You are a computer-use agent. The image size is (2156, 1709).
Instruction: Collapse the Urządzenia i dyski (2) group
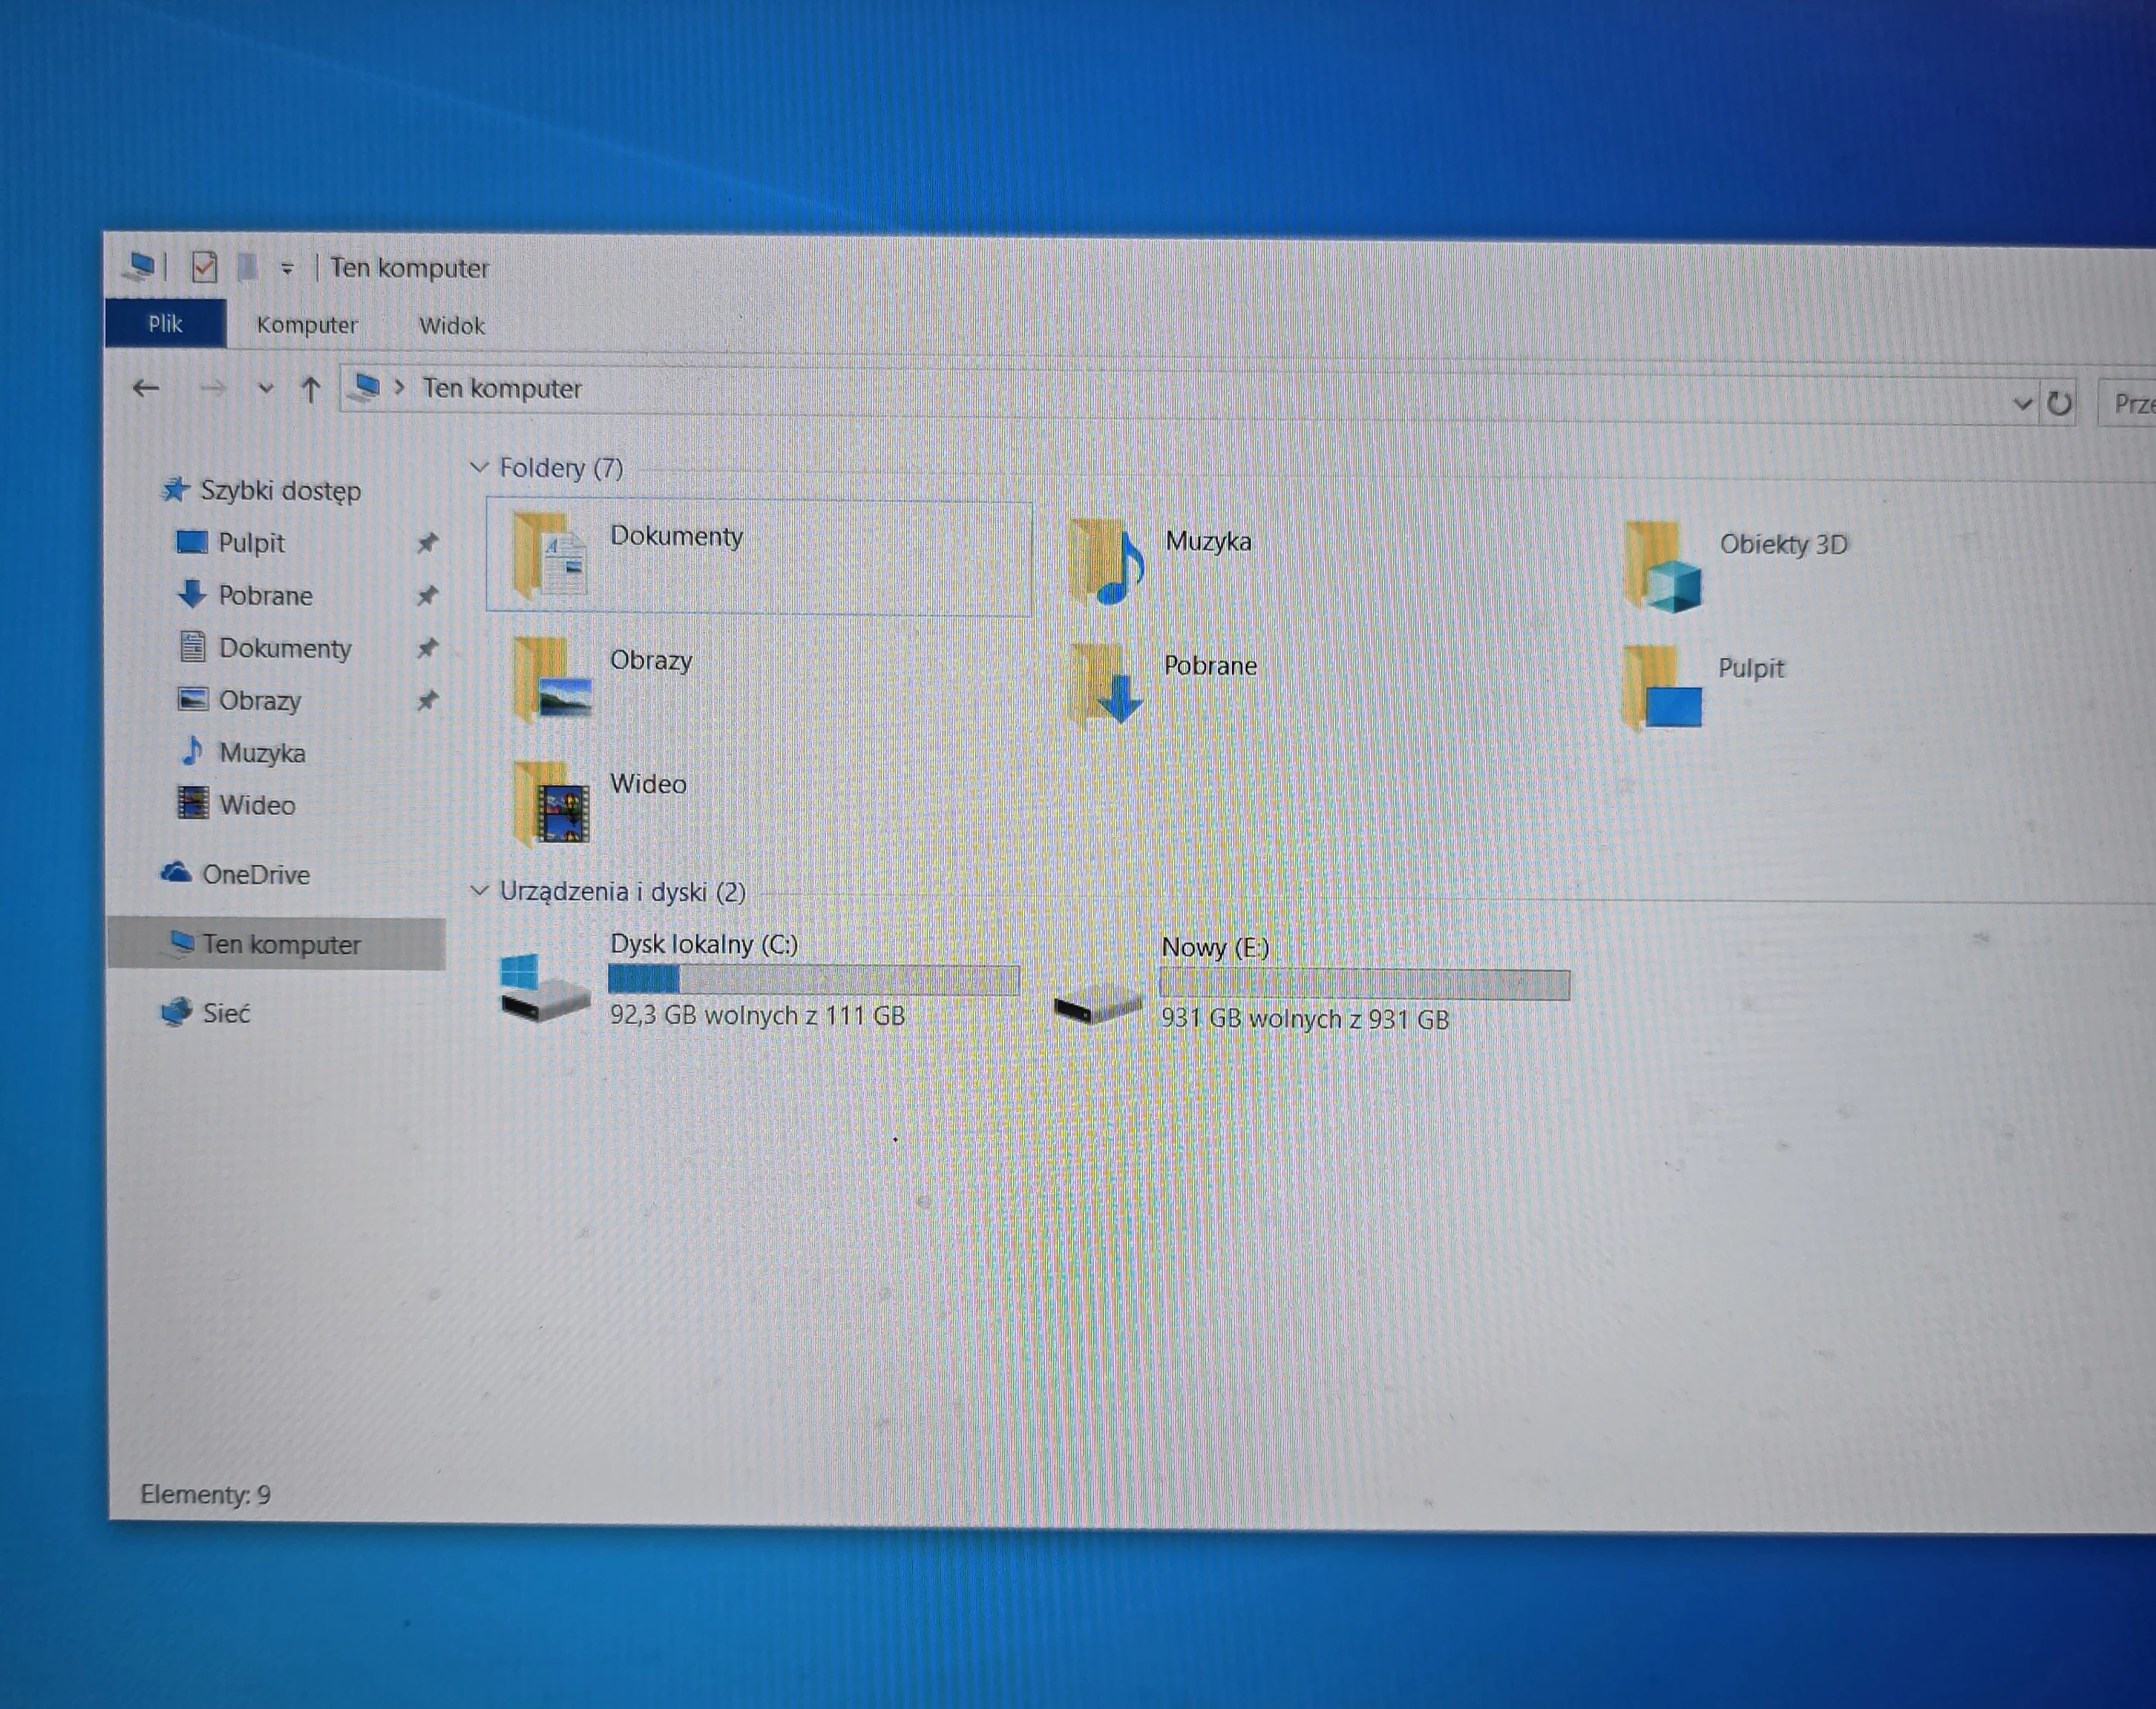pyautogui.click(x=479, y=890)
